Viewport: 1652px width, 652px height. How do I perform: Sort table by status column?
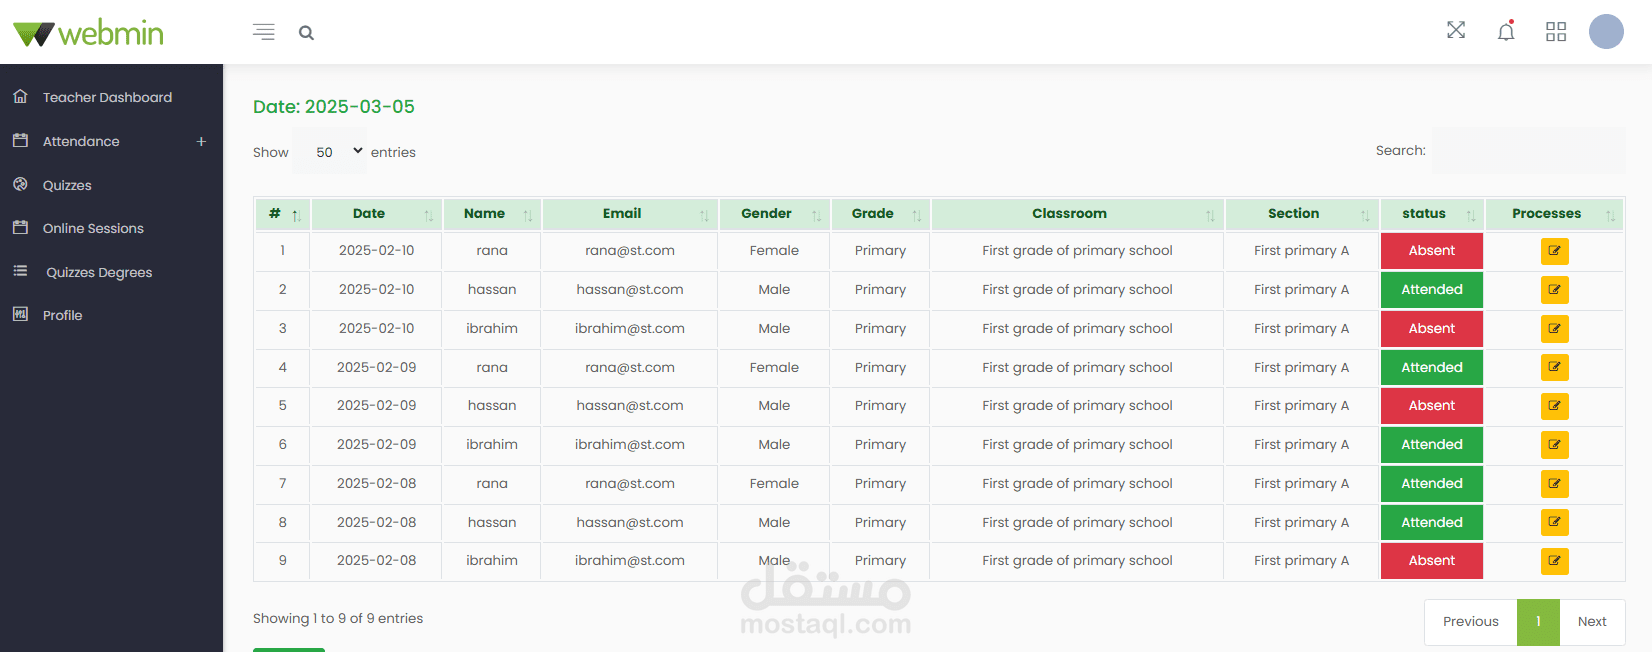click(1432, 214)
